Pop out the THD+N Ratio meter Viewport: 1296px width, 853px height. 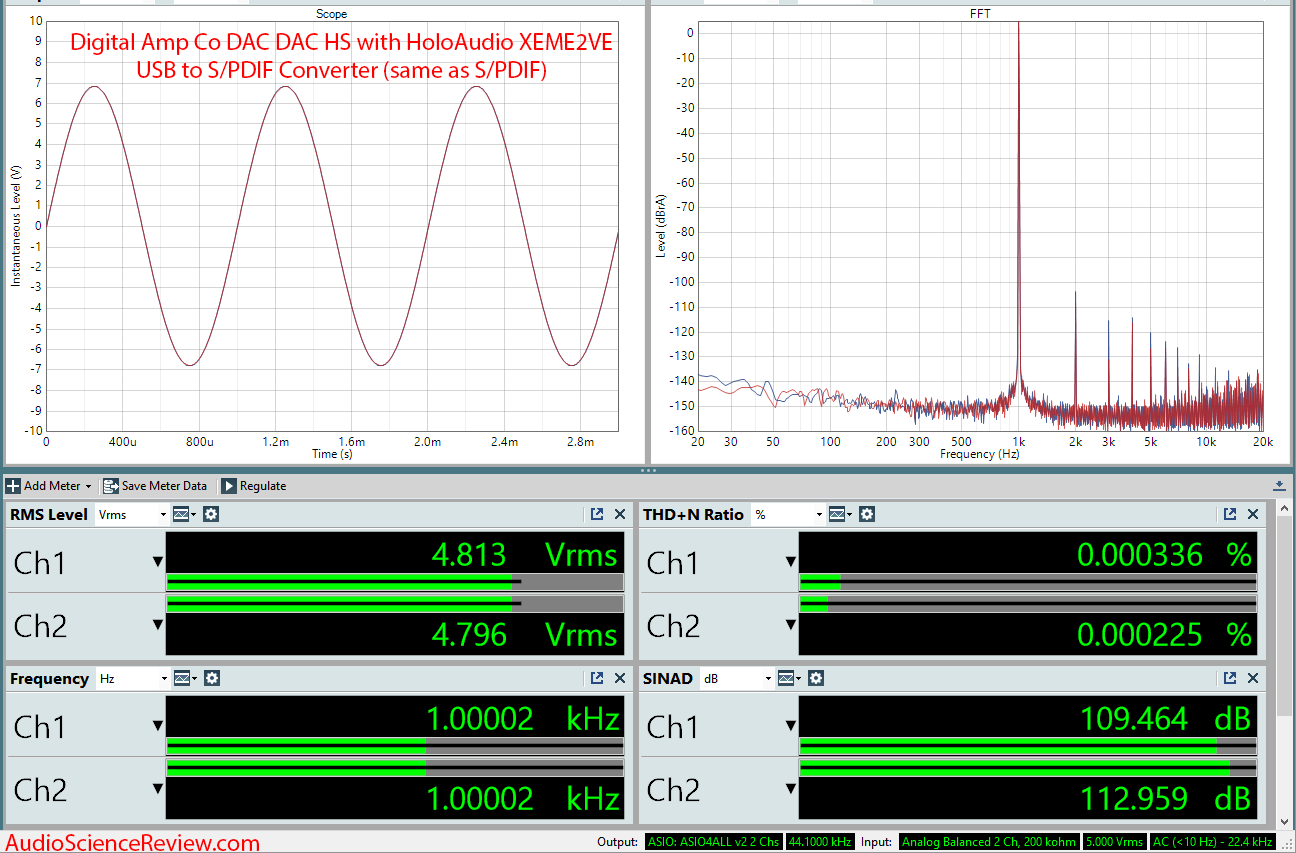pos(1230,514)
